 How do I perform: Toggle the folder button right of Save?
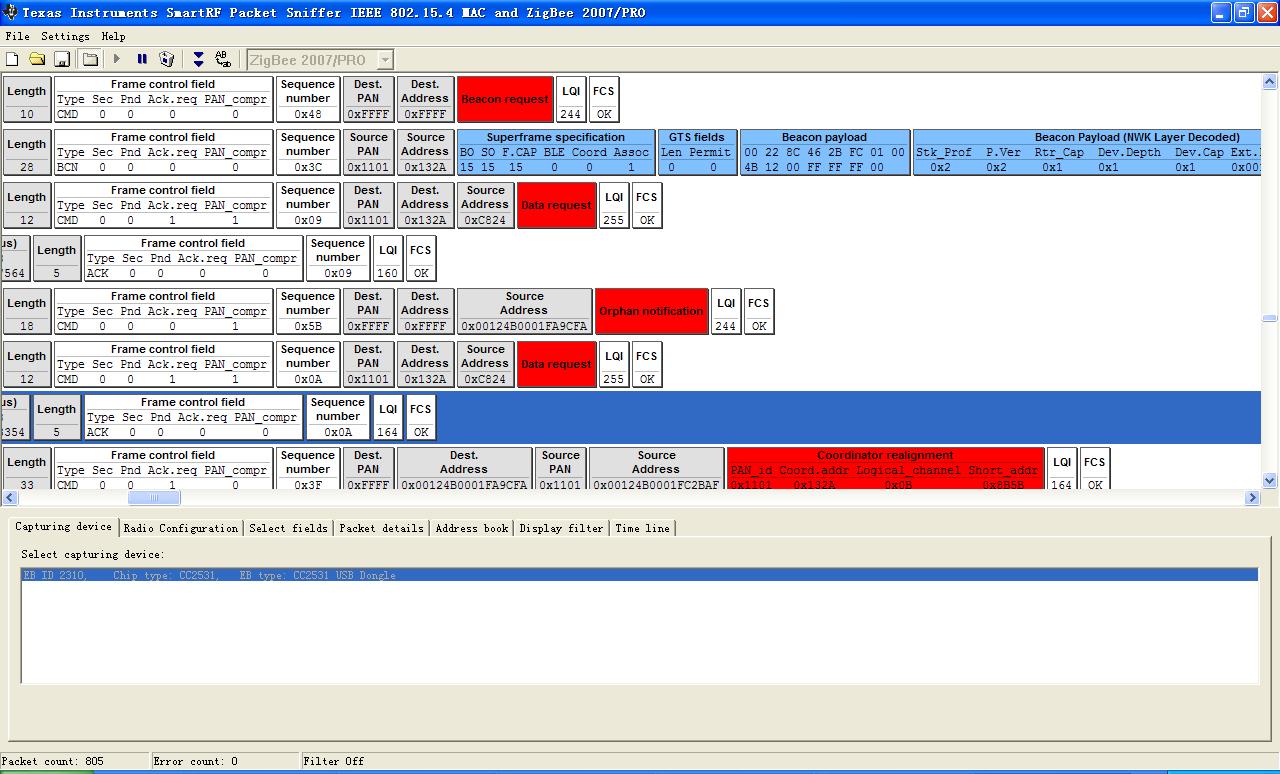pos(90,60)
